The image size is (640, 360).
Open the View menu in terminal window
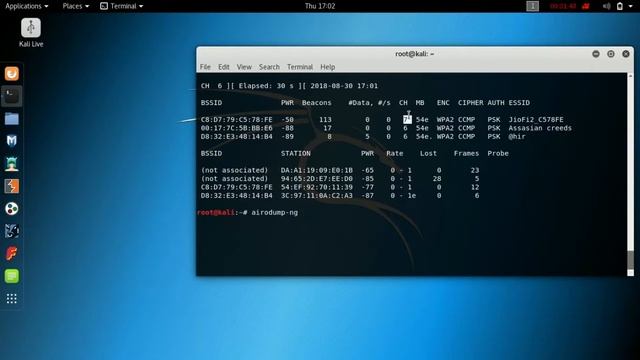point(244,67)
